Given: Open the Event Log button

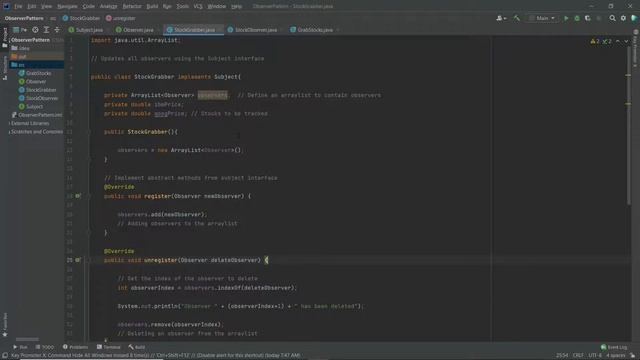Looking at the screenshot, I should (614, 347).
